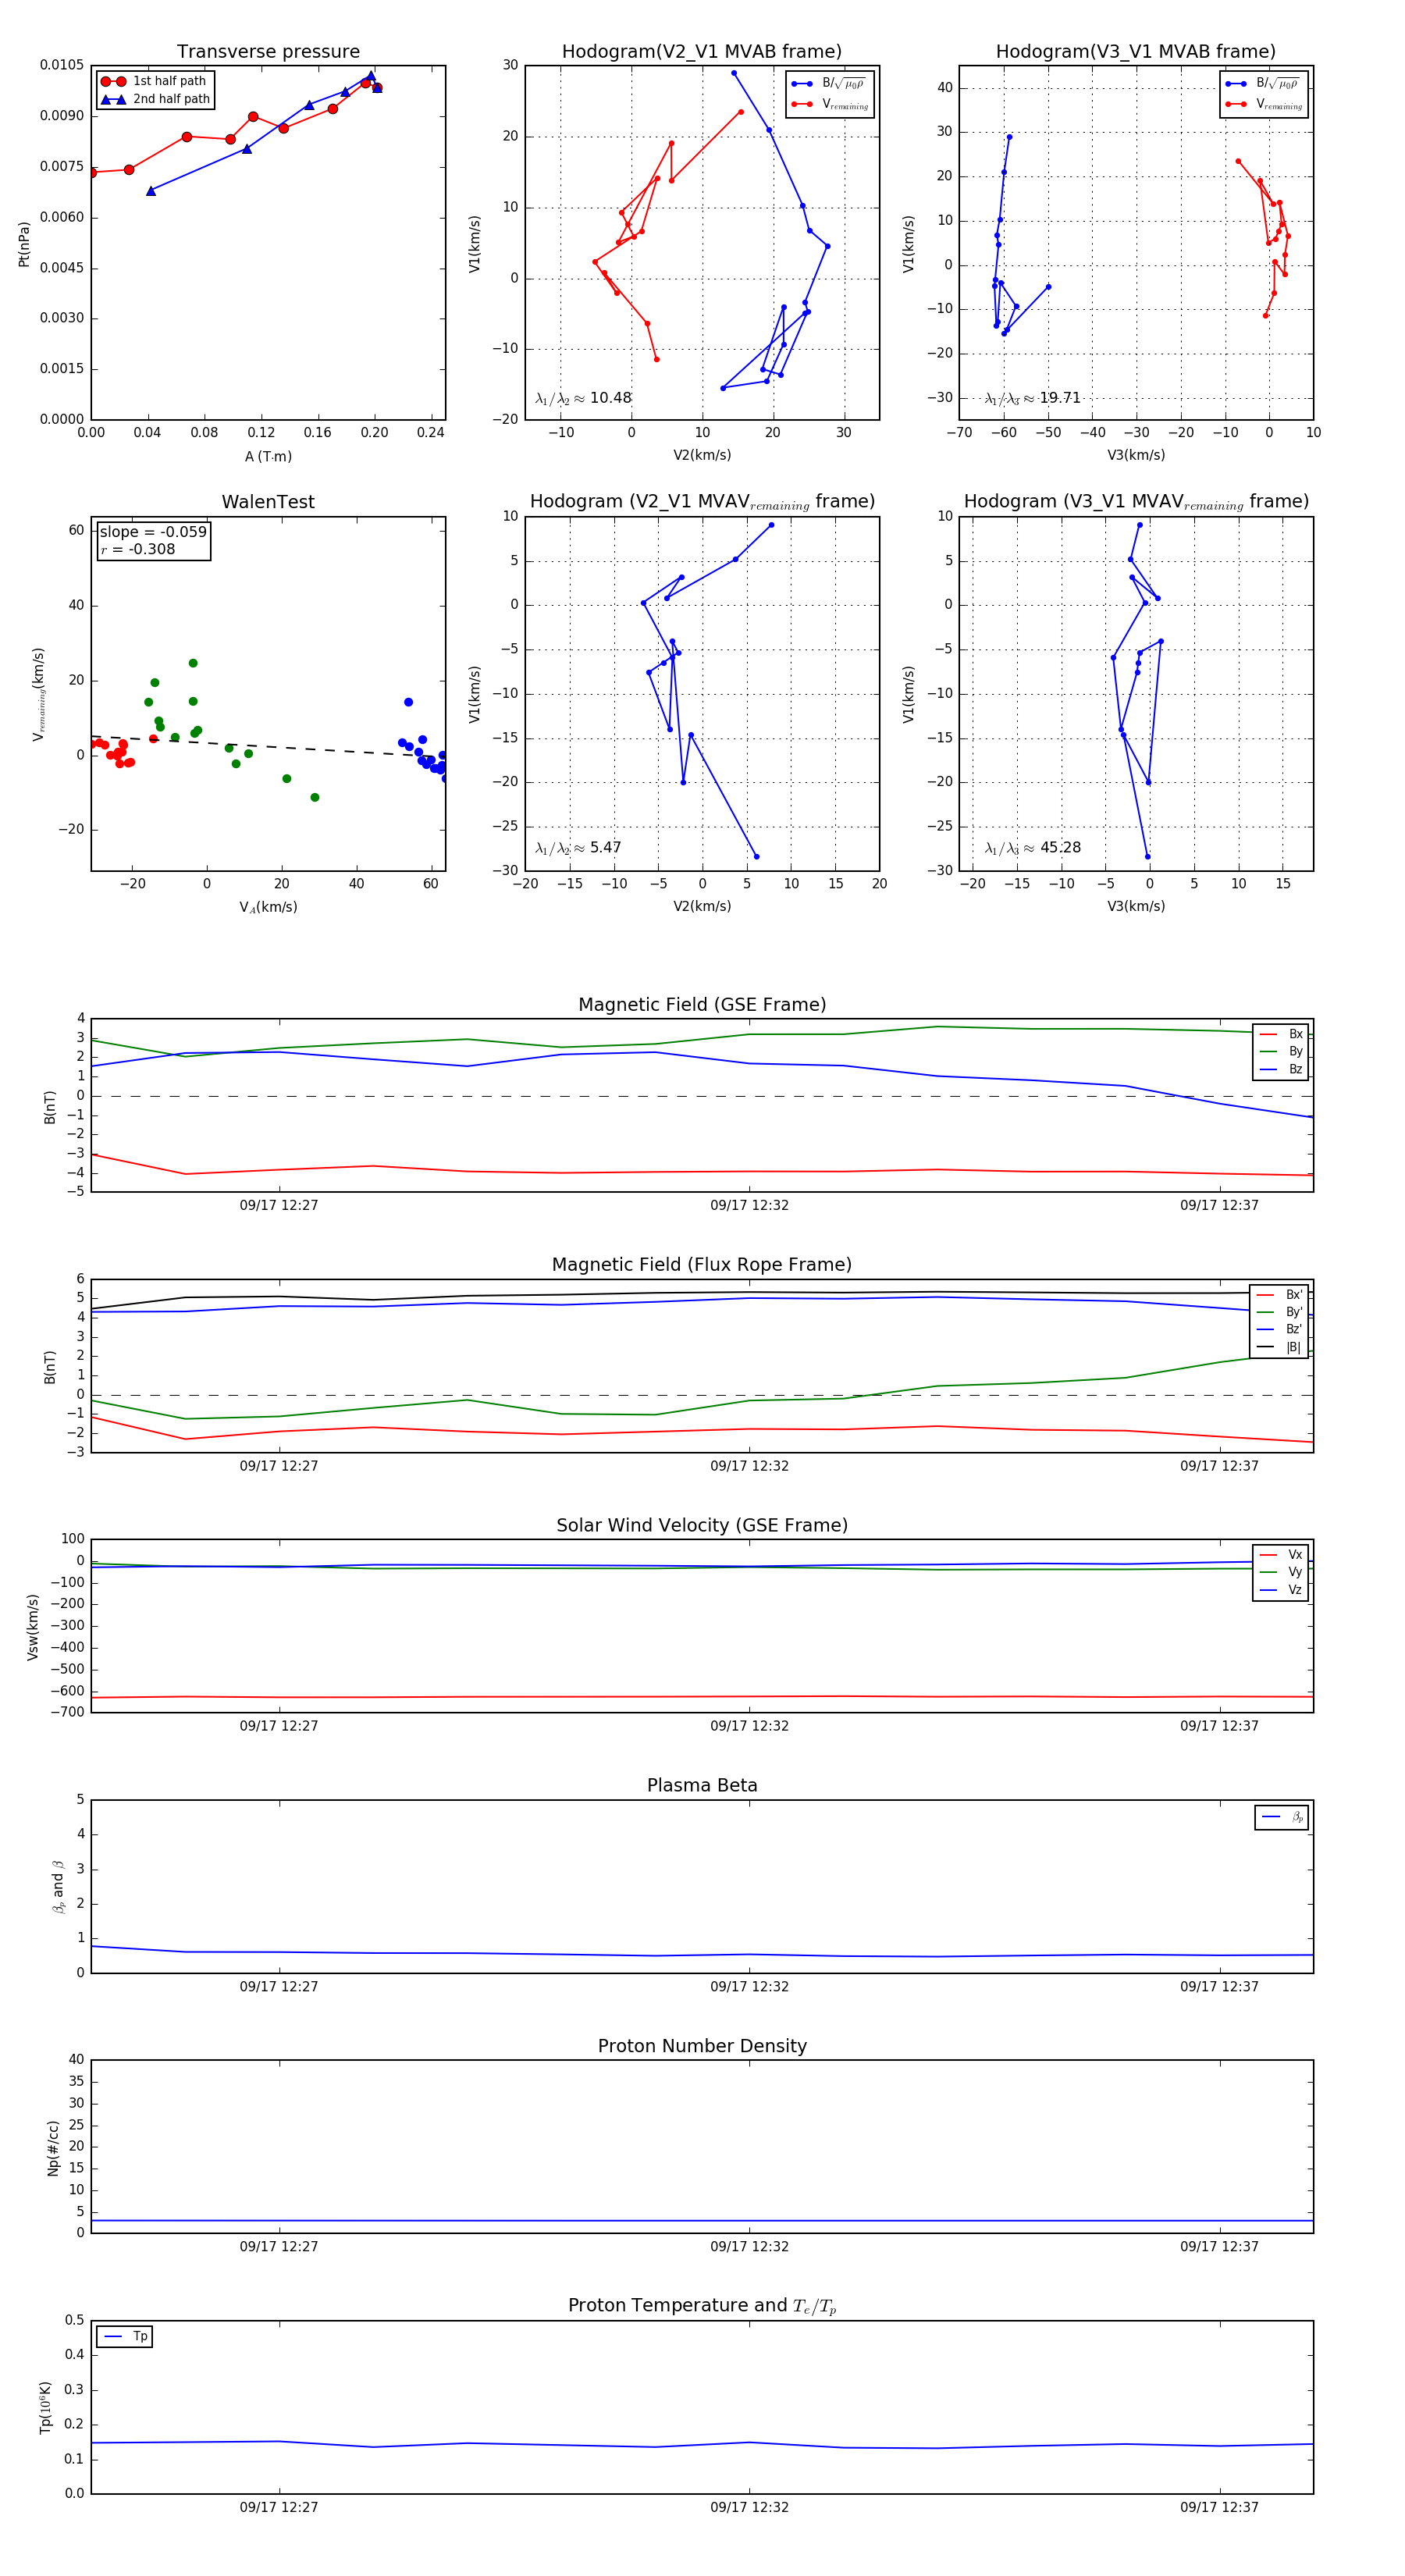Click the "Hodogram (V2_V1 MVAV remaining frame)" title

[x=702, y=502]
